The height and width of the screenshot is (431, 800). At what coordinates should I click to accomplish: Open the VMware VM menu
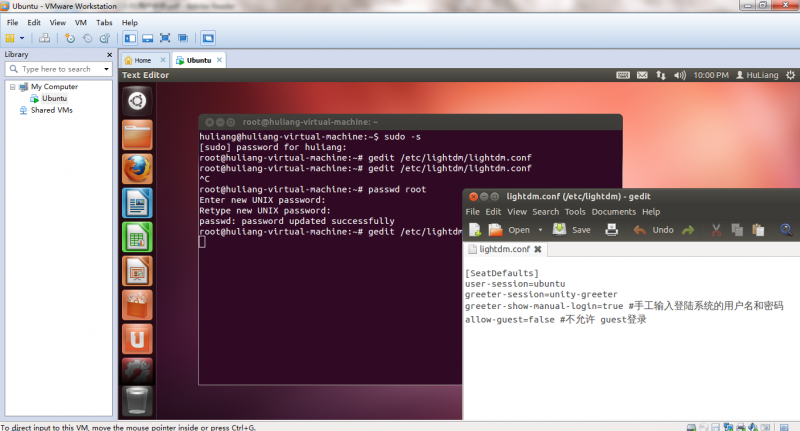pos(81,22)
